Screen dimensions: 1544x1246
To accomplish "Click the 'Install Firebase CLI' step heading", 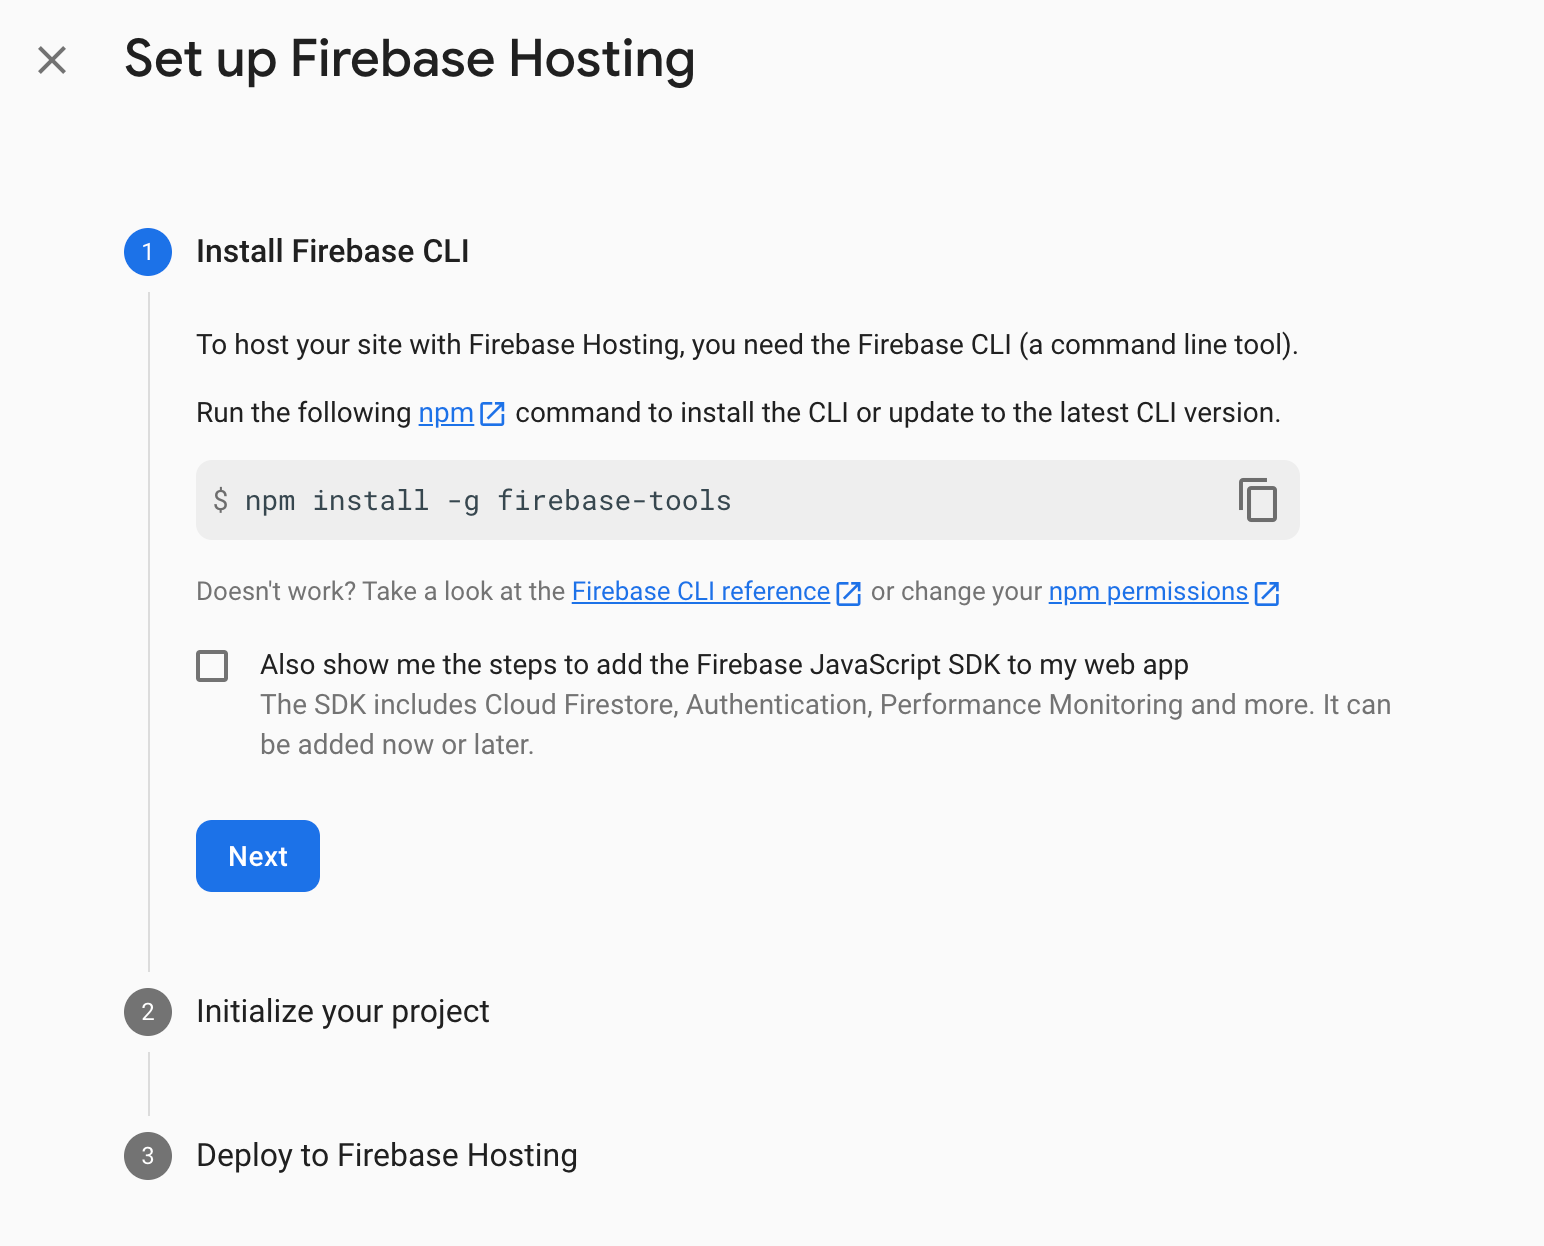I will 332,252.
